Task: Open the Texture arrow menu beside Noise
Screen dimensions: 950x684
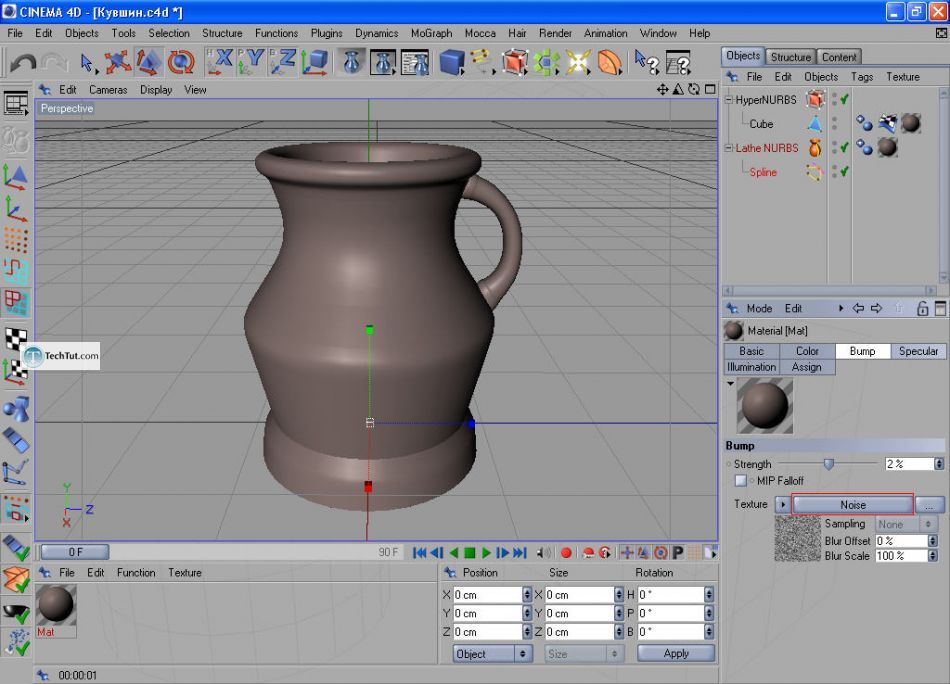Action: [782, 505]
